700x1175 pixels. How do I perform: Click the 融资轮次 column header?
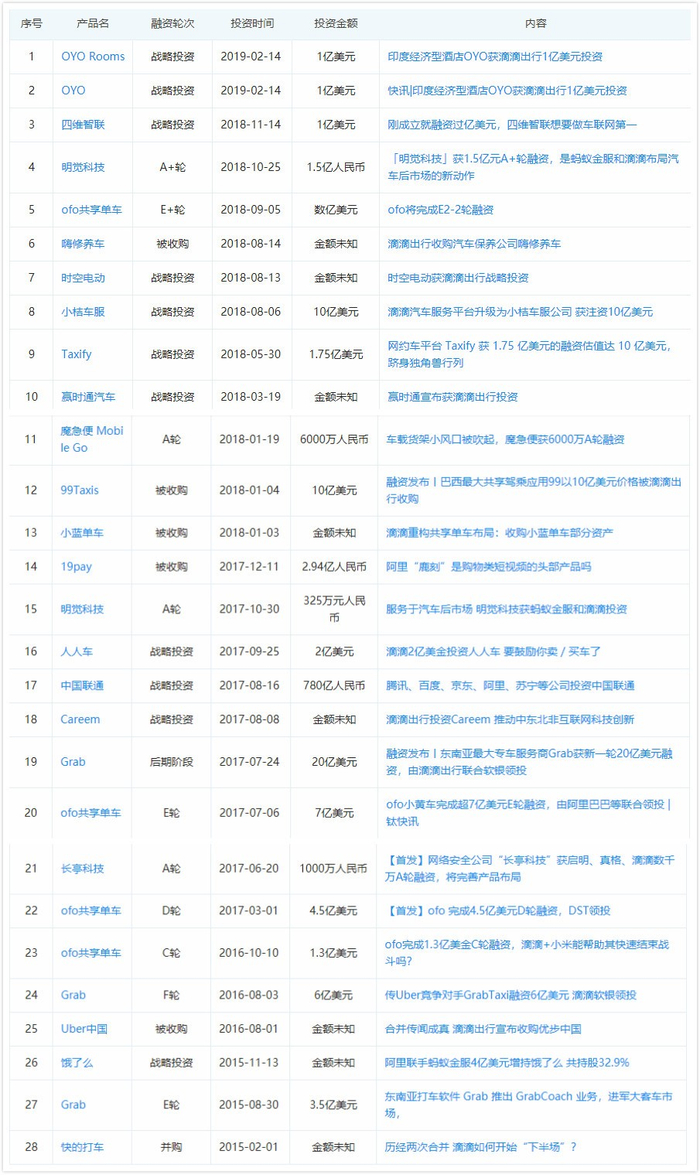tap(172, 24)
